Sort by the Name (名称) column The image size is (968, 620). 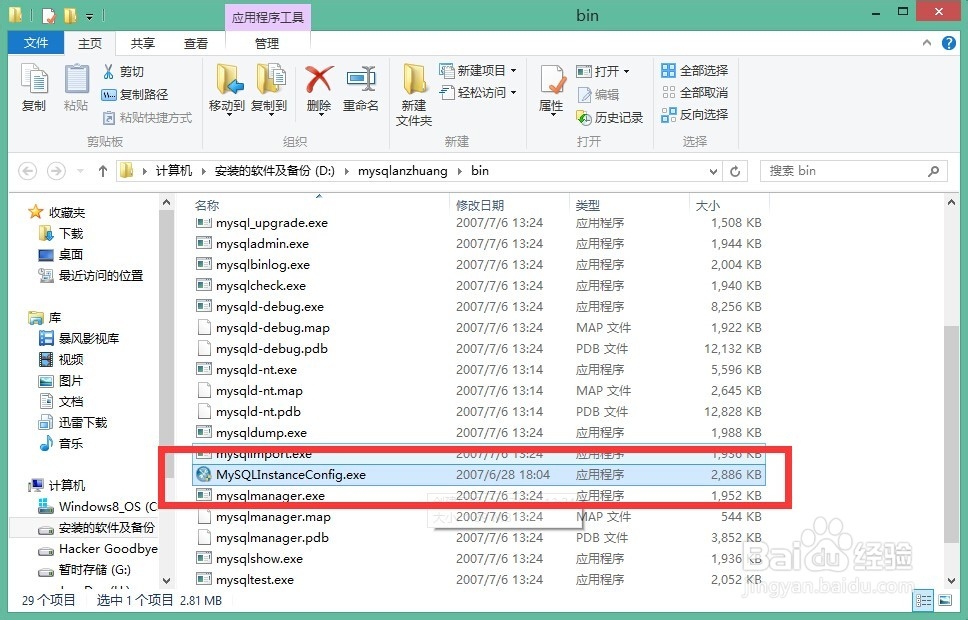(x=207, y=205)
